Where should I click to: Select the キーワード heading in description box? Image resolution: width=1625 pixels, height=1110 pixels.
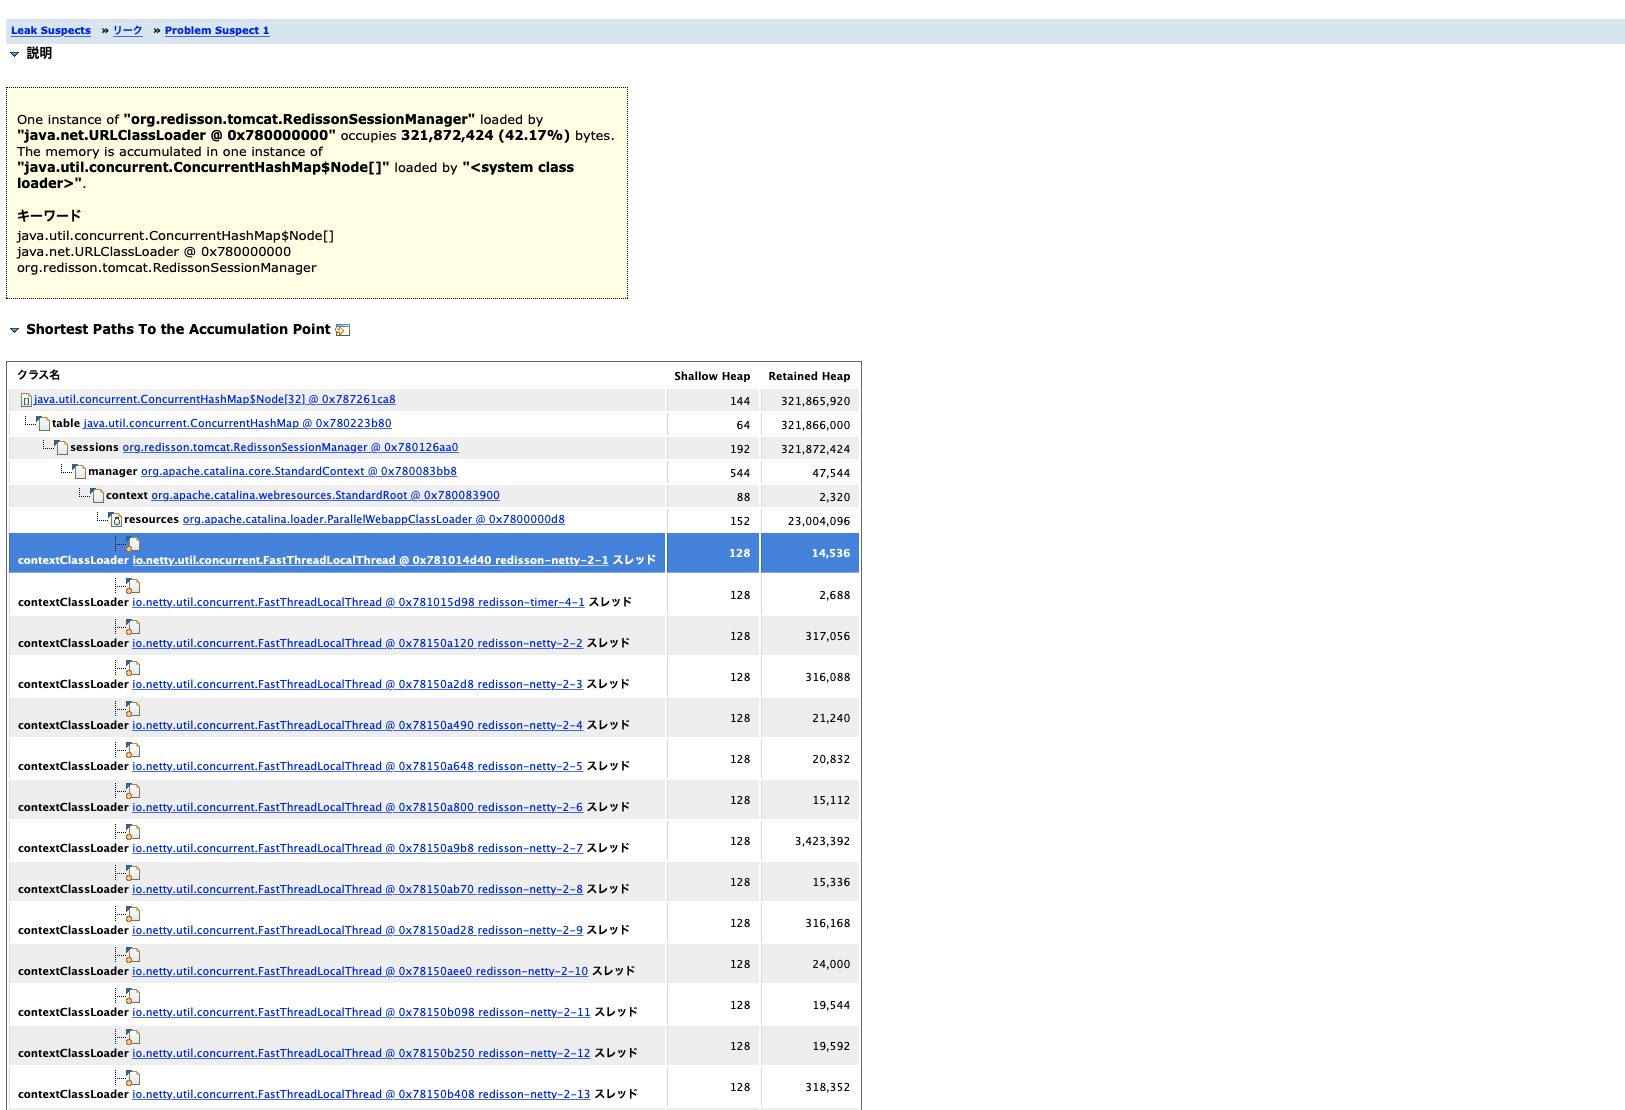[49, 216]
